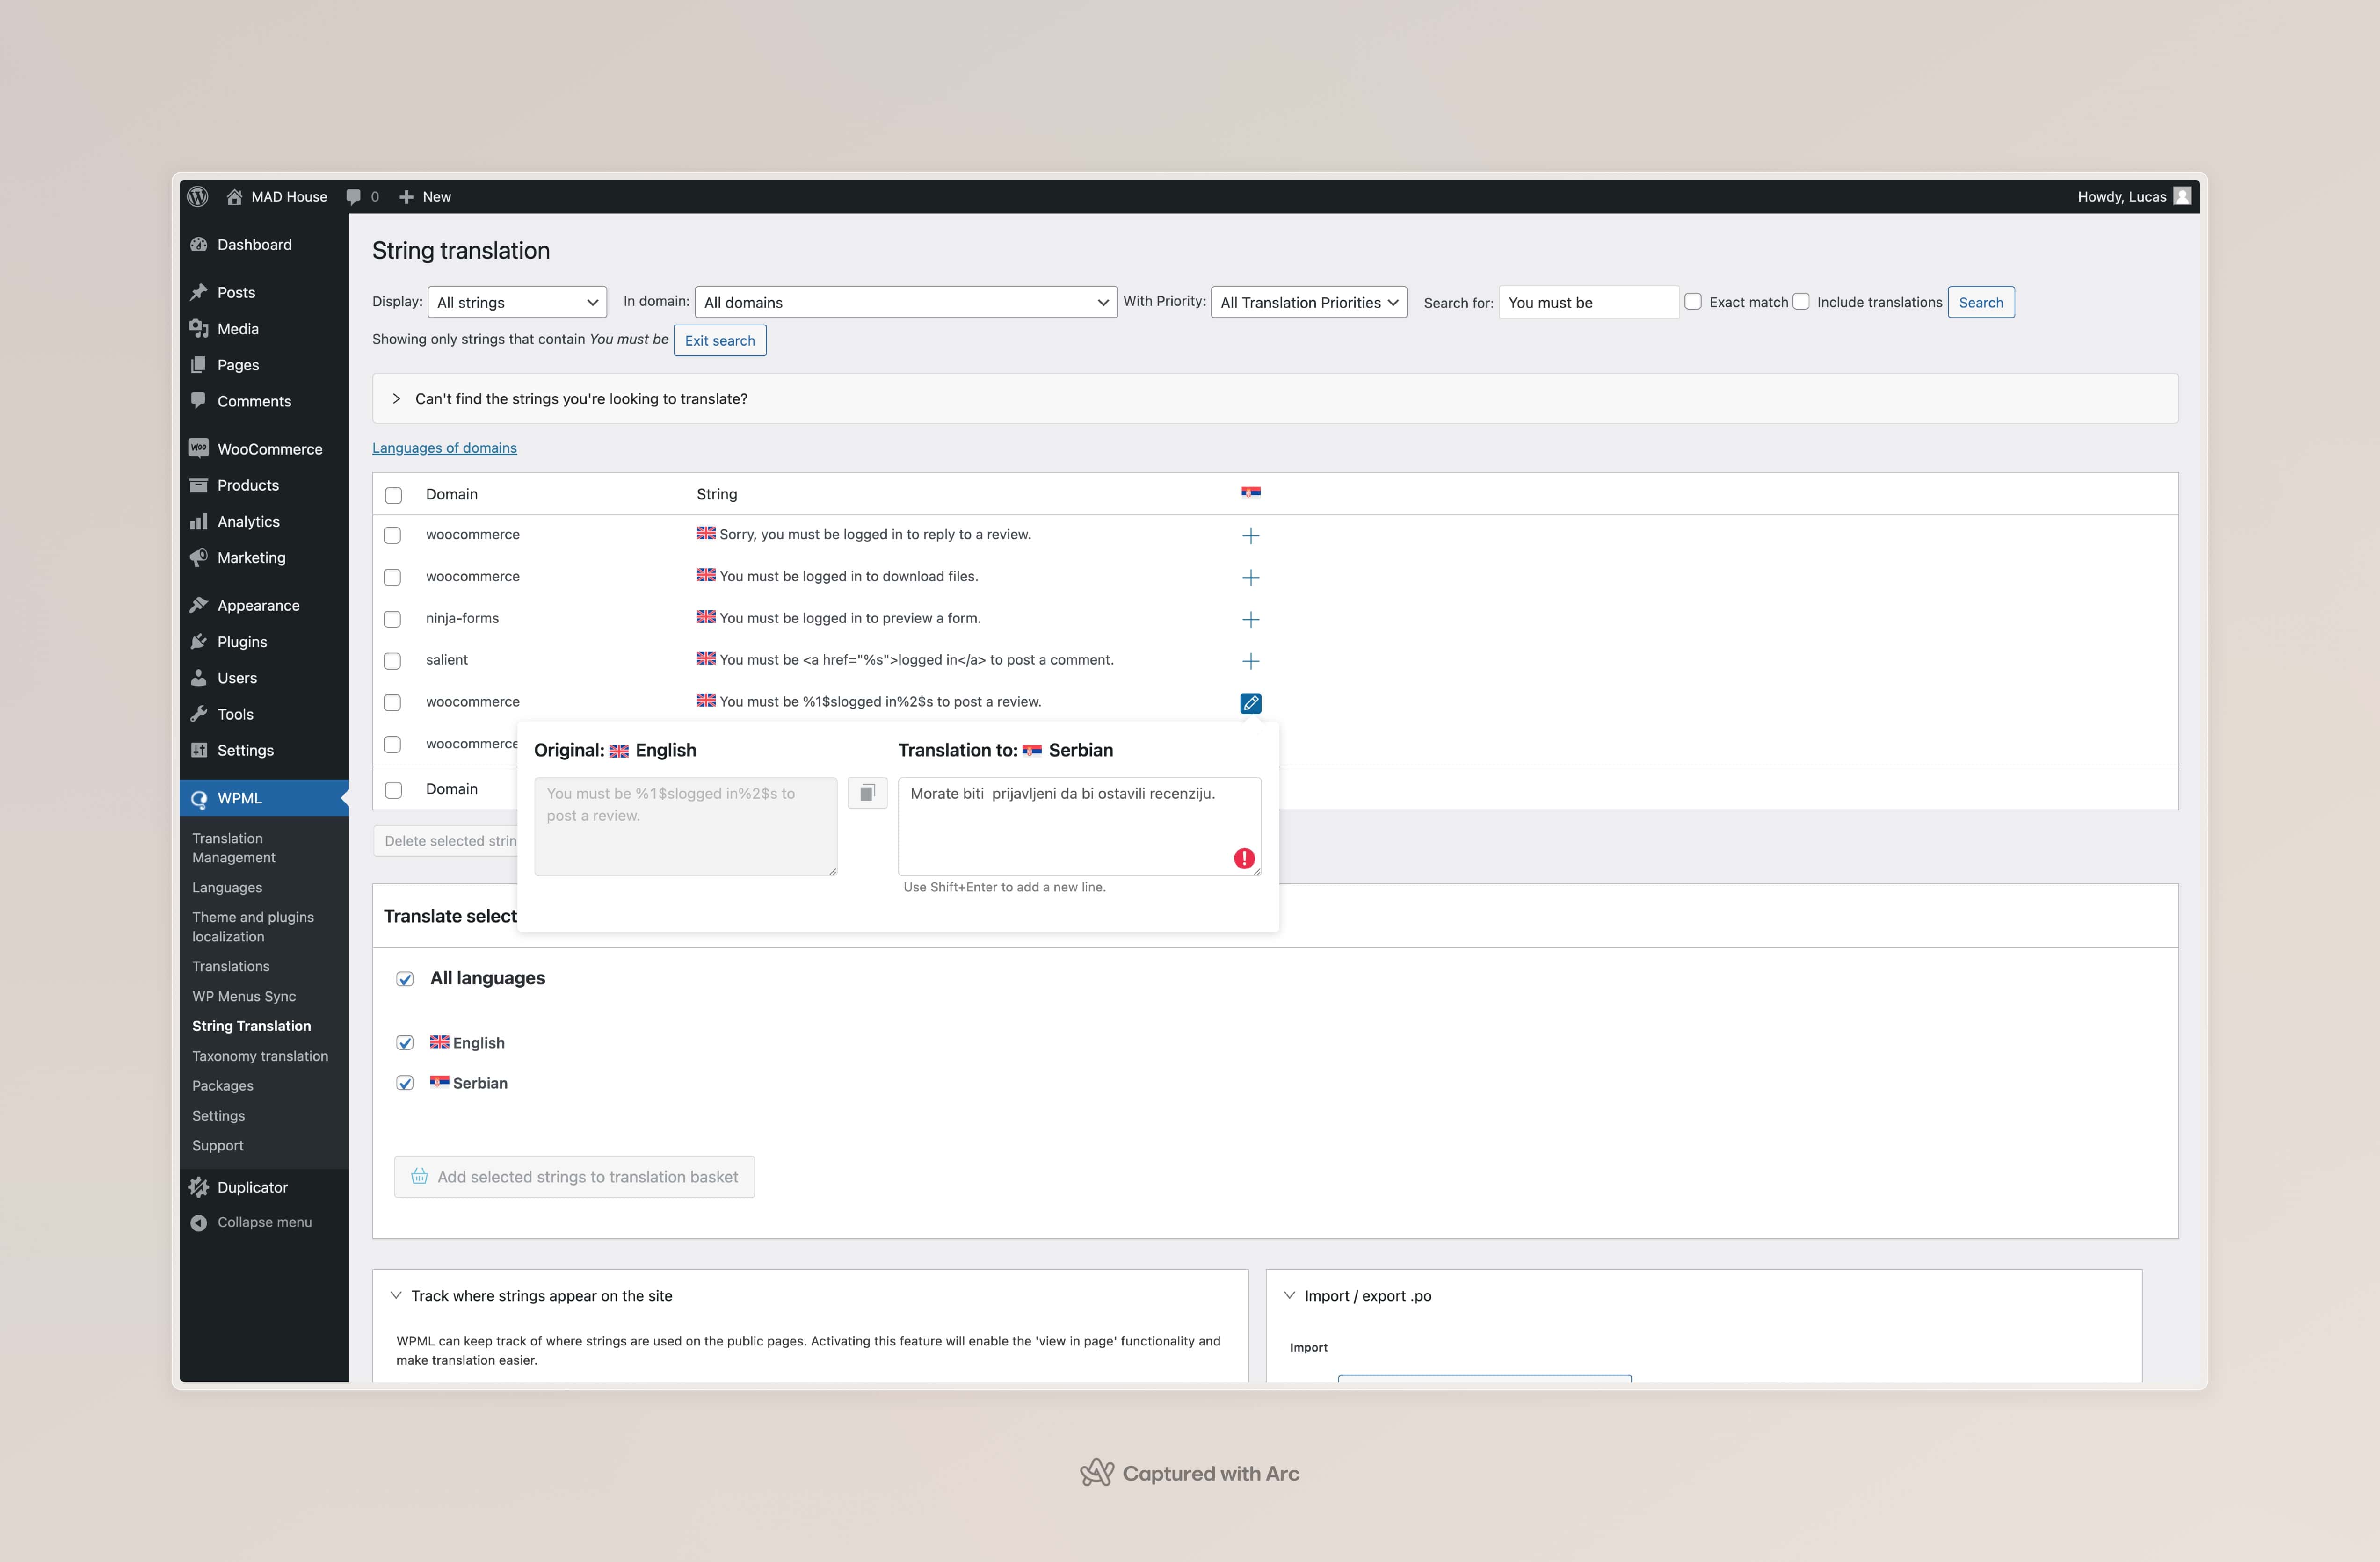Click the Pages sidebar icon

click(x=198, y=365)
